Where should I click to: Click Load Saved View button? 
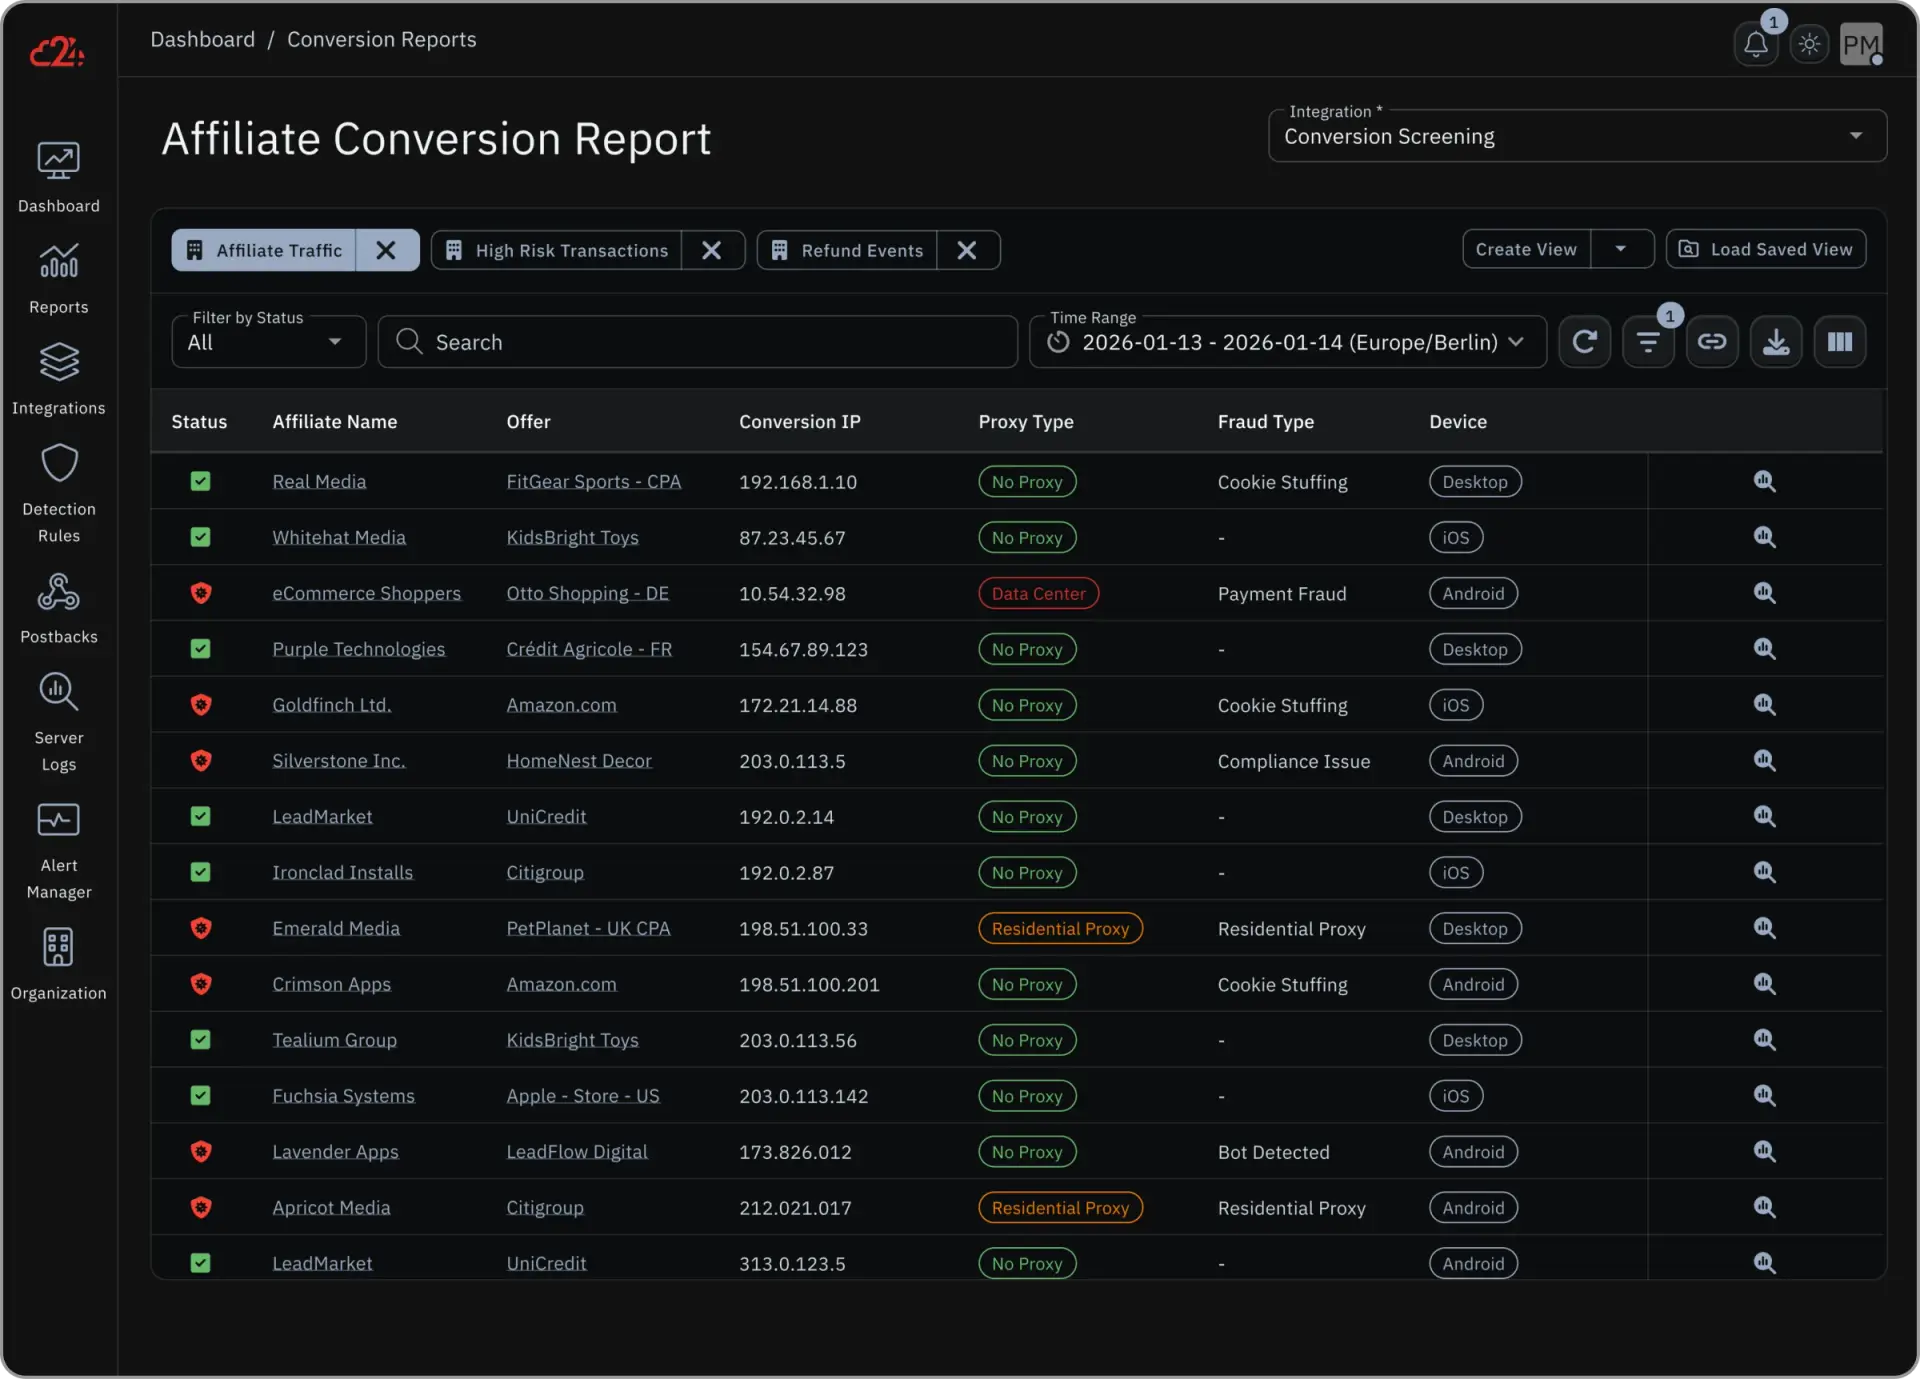(x=1766, y=249)
